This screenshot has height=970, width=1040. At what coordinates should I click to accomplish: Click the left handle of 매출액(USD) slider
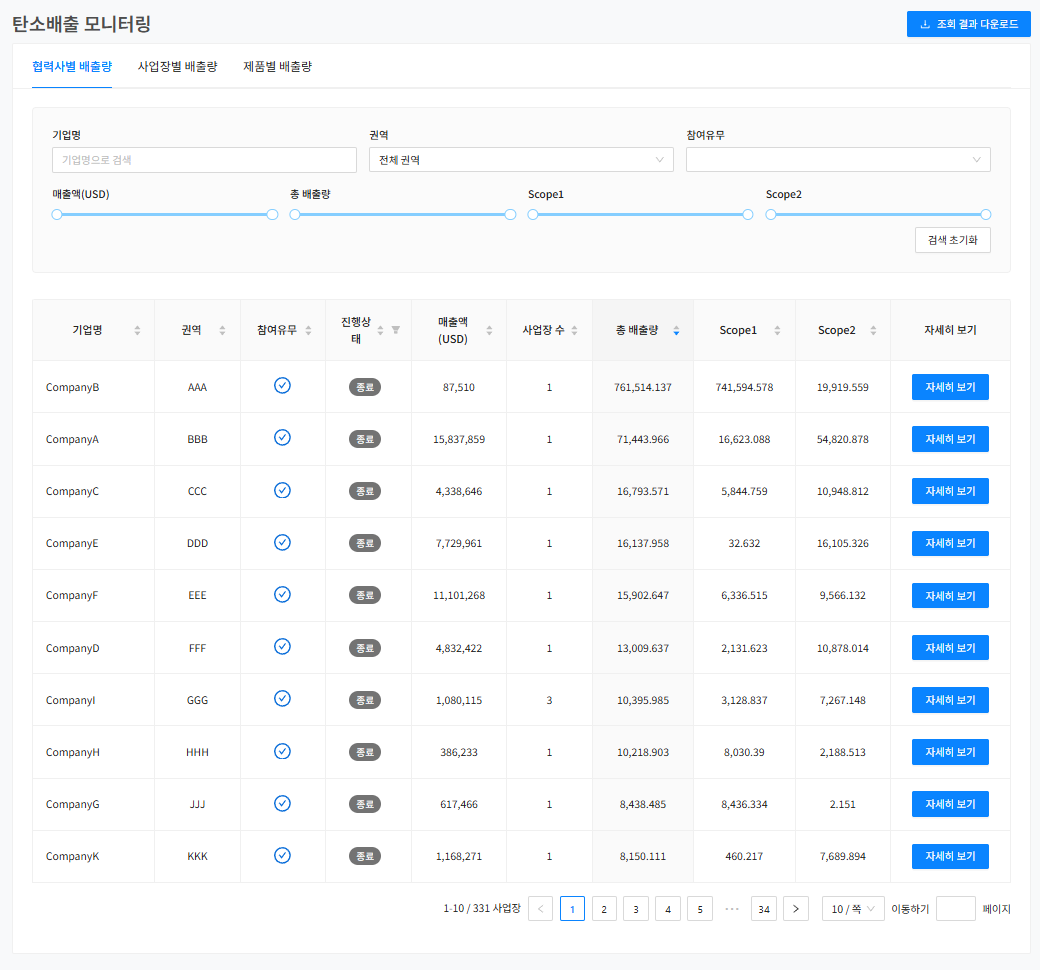pyautogui.click(x=57, y=214)
